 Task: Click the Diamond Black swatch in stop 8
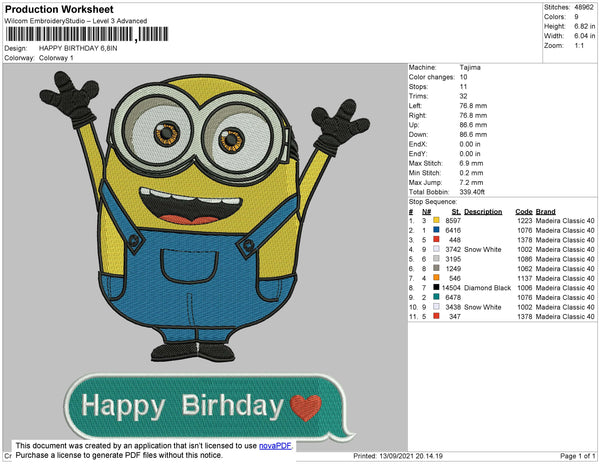coord(436,288)
